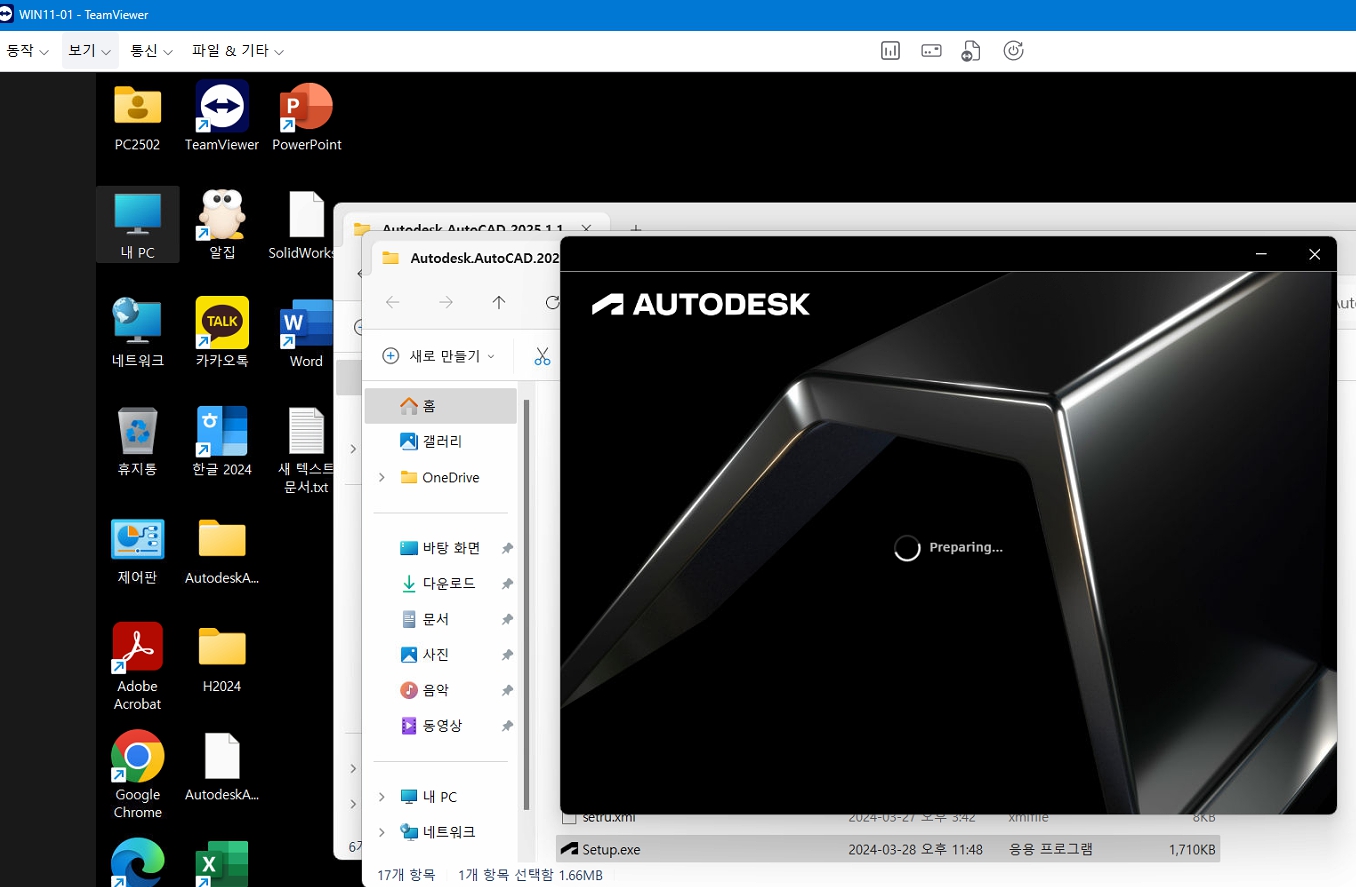The width and height of the screenshot is (1356, 887).
Task: Unpin 사진 using its pin icon
Action: point(507,654)
